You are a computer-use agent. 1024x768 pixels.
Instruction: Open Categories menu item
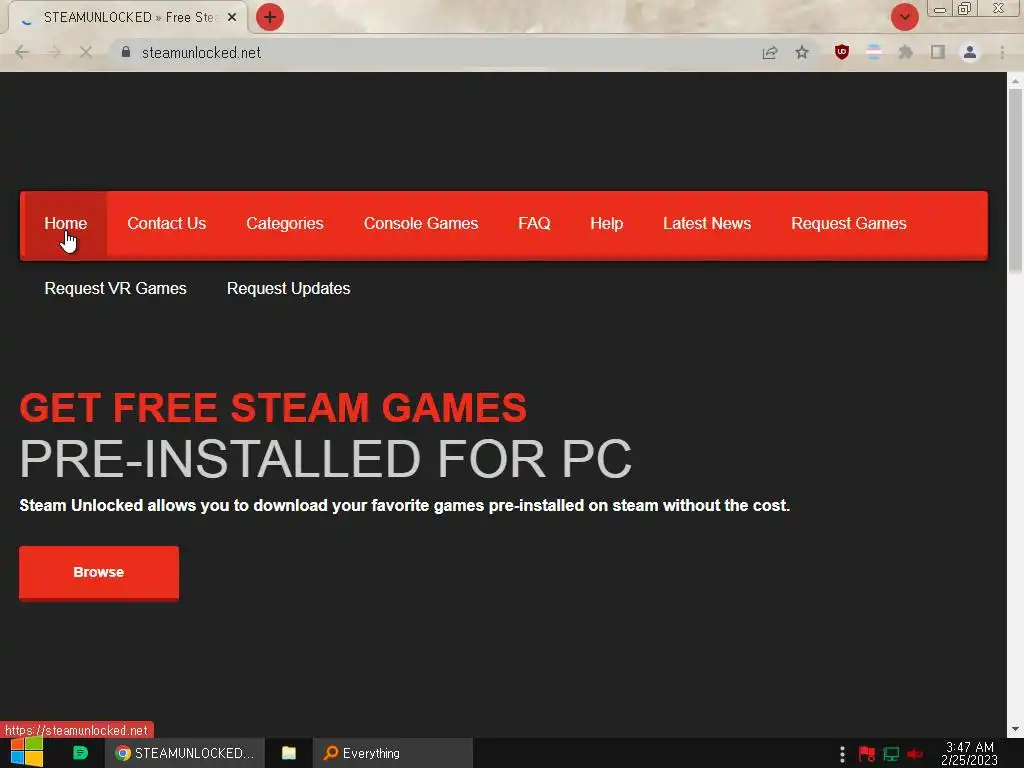coord(285,224)
